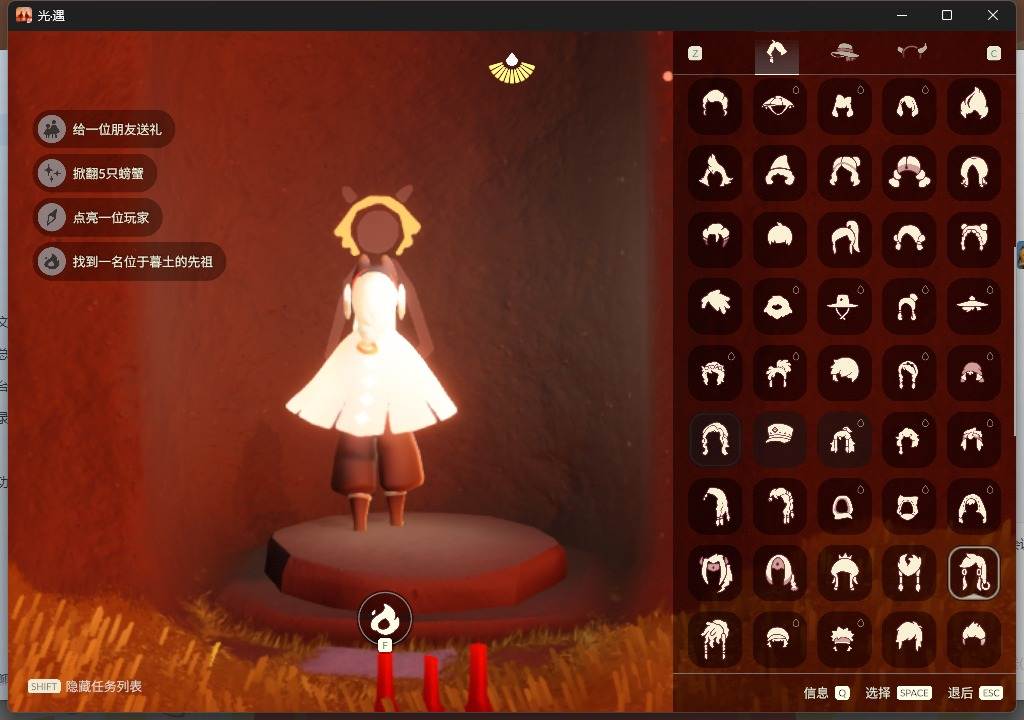Screen dimensions: 1024x720
Task: Choose the conical hat with beaded chin strap
Action: tap(779, 106)
